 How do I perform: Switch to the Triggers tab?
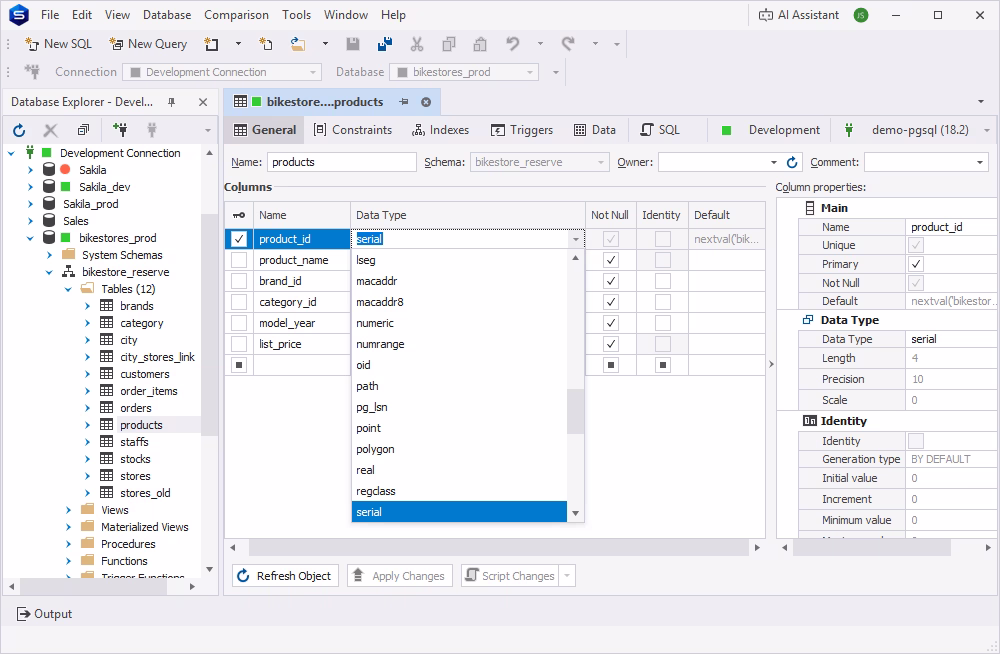(x=522, y=130)
